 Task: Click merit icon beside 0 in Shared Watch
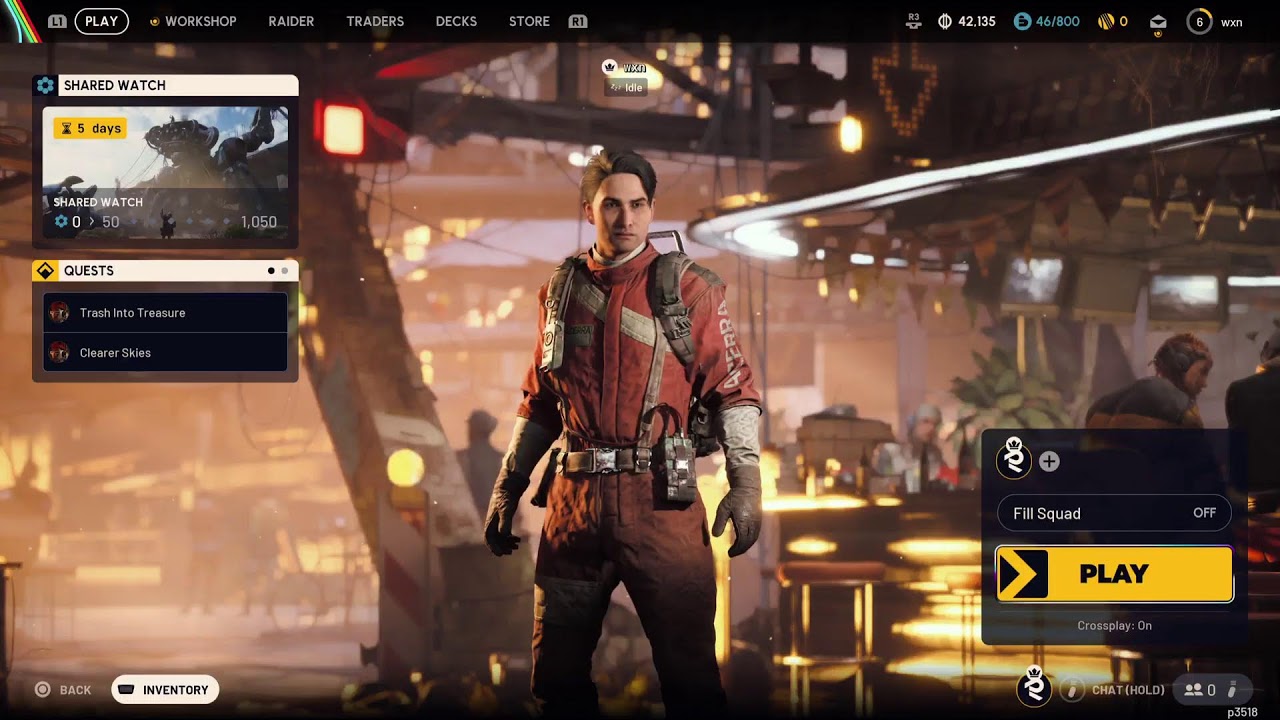(61, 222)
